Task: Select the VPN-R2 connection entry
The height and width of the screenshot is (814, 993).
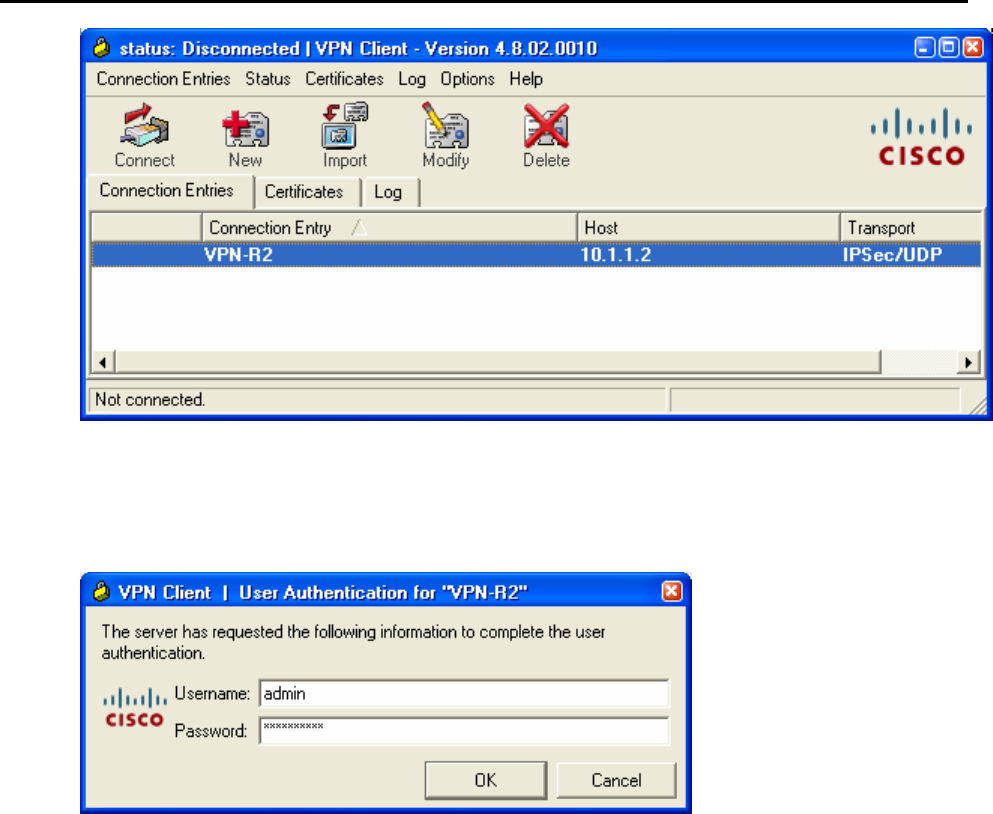Action: click(x=536, y=255)
